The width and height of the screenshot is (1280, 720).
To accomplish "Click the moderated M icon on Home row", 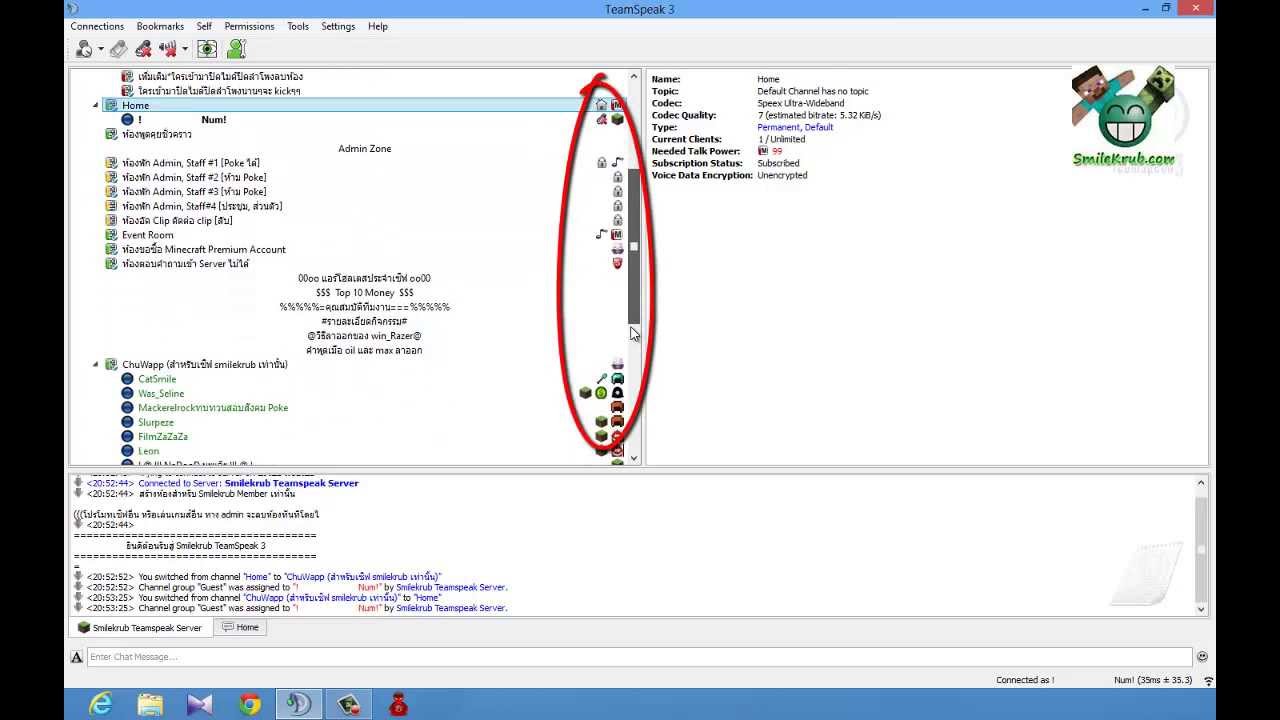I will (617, 105).
